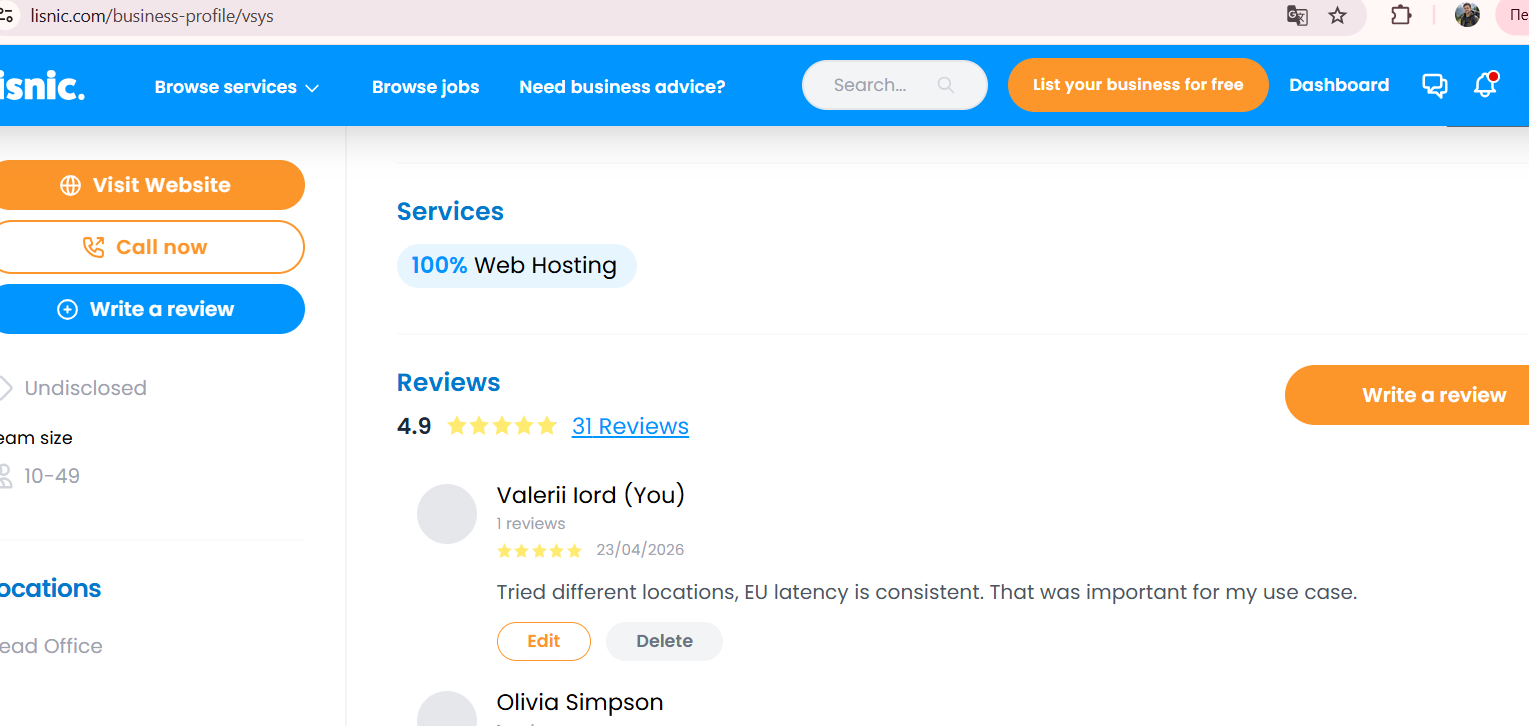The width and height of the screenshot is (1529, 726).
Task: Click the translate page icon in address bar
Action: point(1297,15)
